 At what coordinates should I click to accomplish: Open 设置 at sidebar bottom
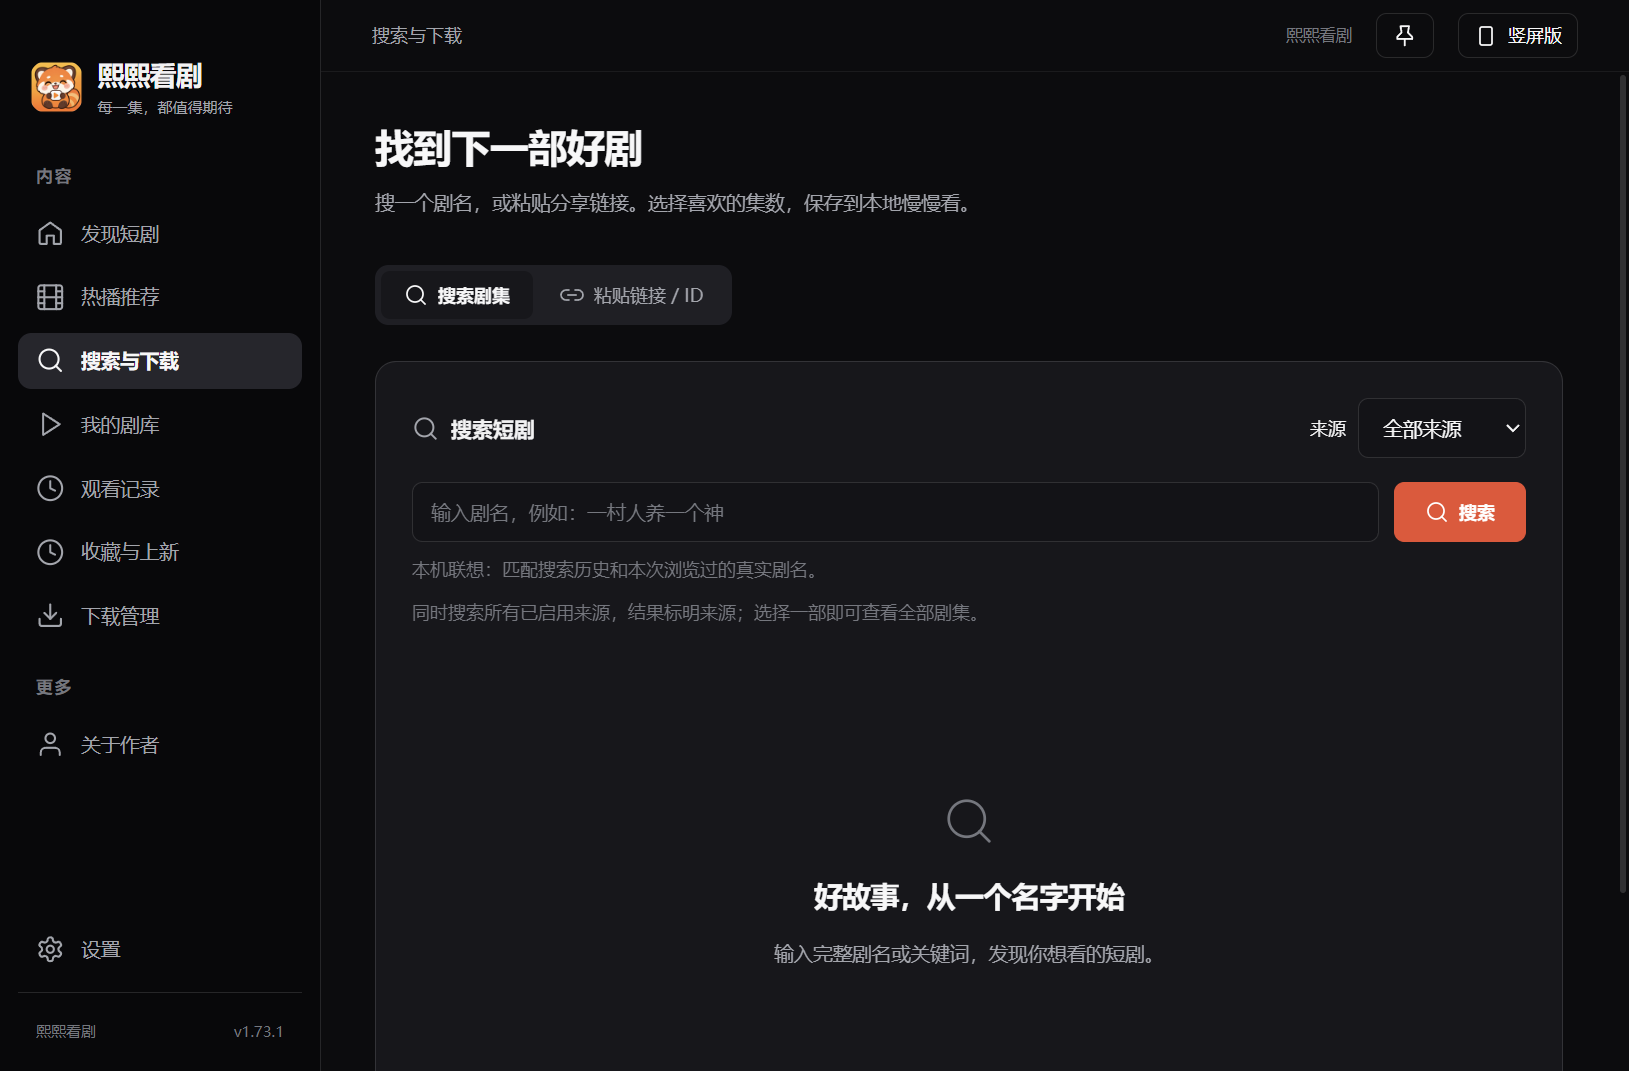point(160,949)
